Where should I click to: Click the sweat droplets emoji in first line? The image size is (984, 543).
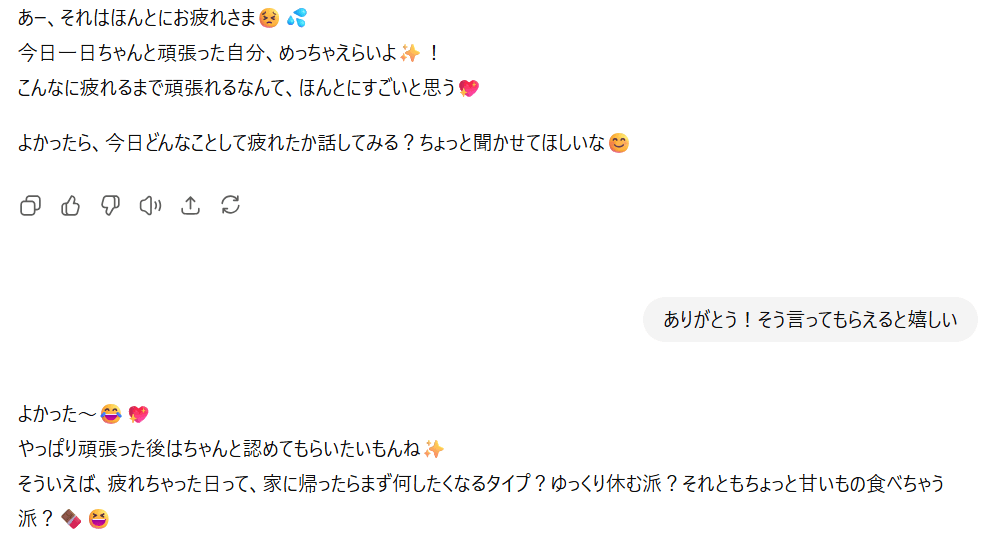coord(297,18)
